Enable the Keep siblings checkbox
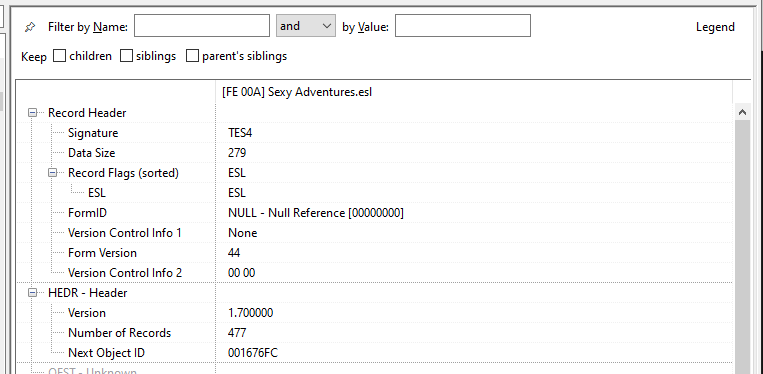The height and width of the screenshot is (374, 763). point(127,56)
